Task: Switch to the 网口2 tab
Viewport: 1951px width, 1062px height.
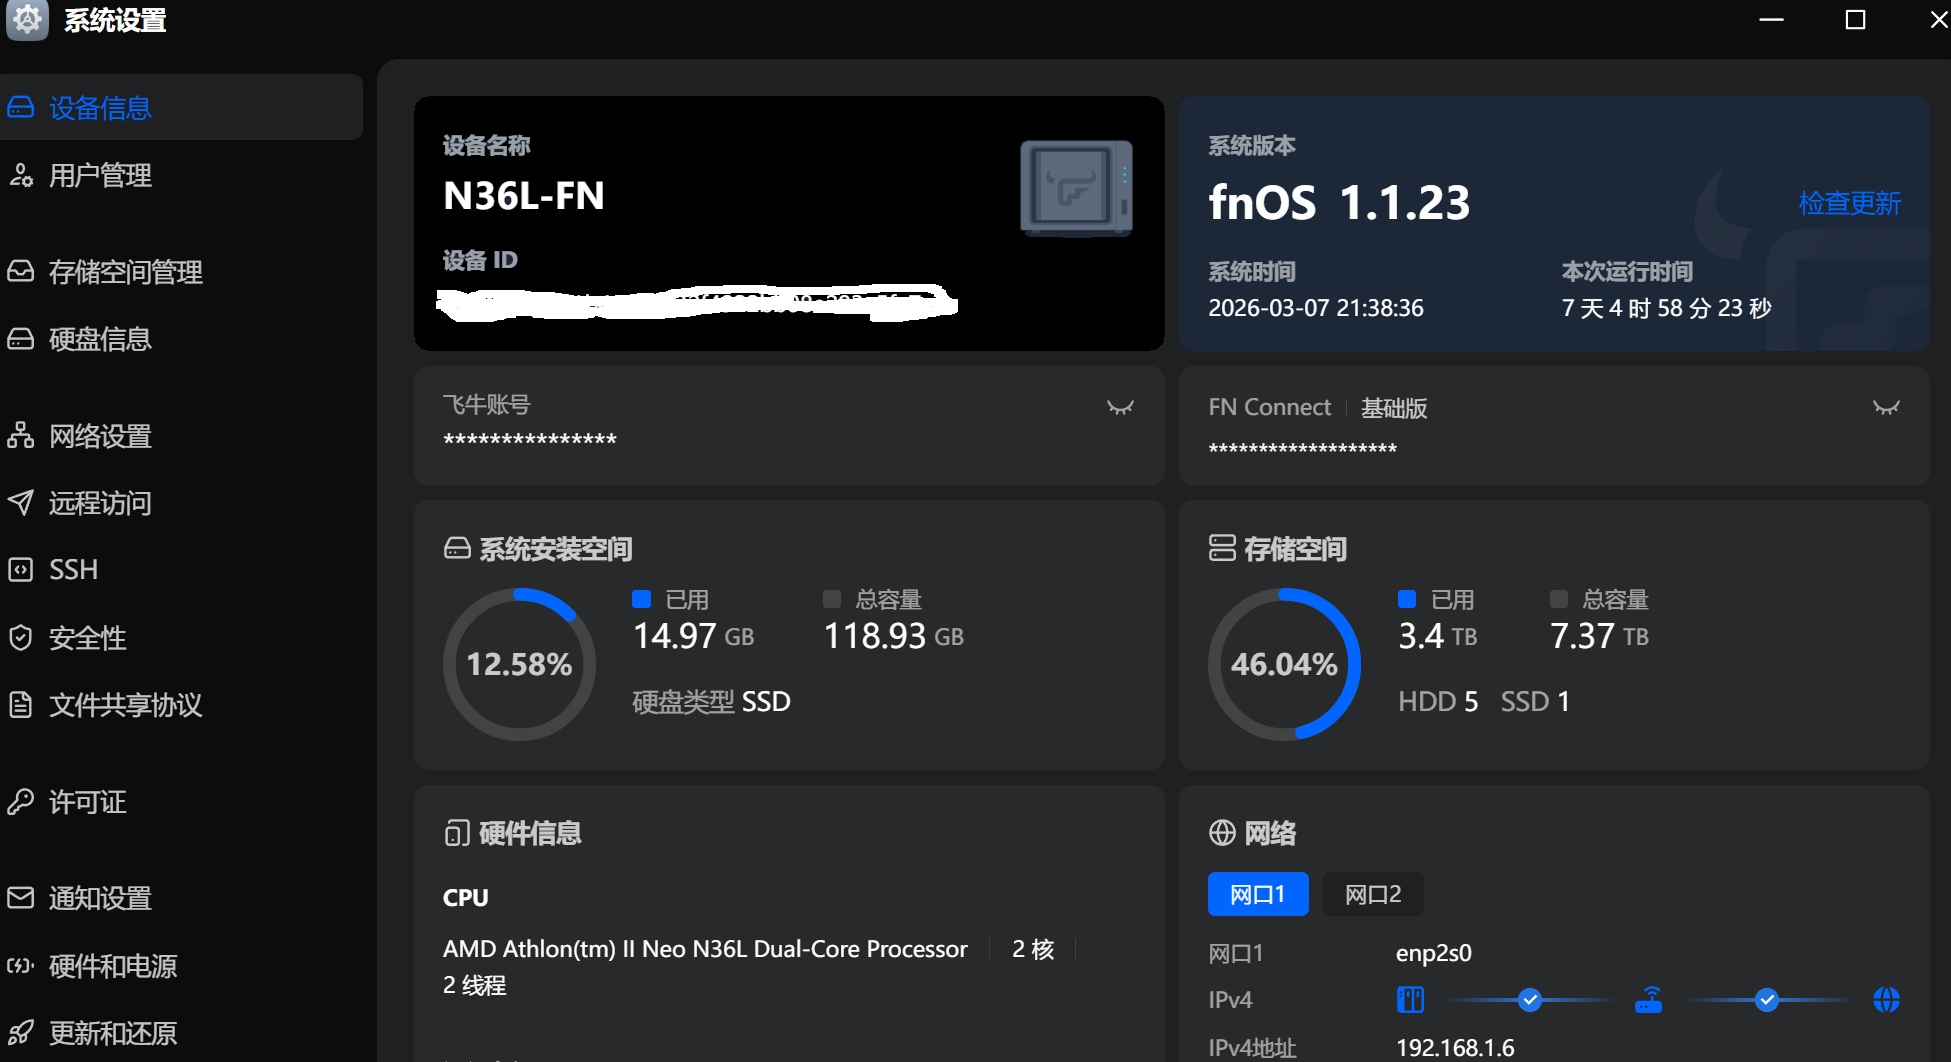Action: tap(1372, 893)
